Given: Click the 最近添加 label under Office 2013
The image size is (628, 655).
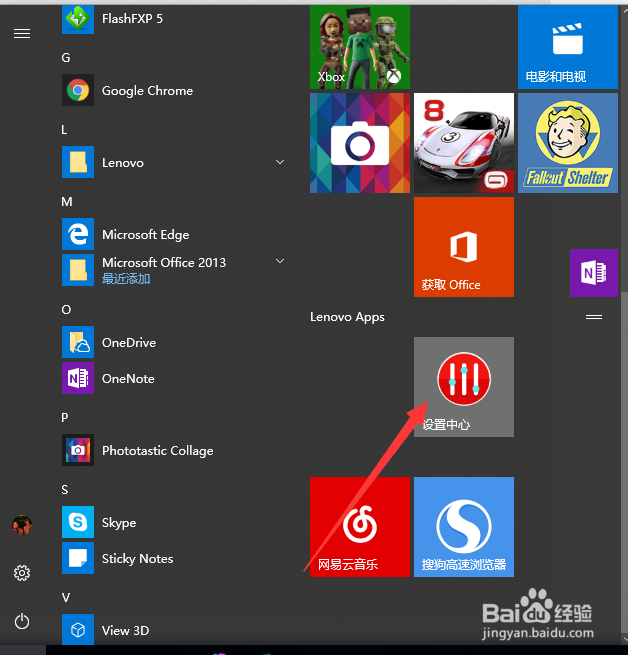Looking at the screenshot, I should pyautogui.click(x=126, y=279).
